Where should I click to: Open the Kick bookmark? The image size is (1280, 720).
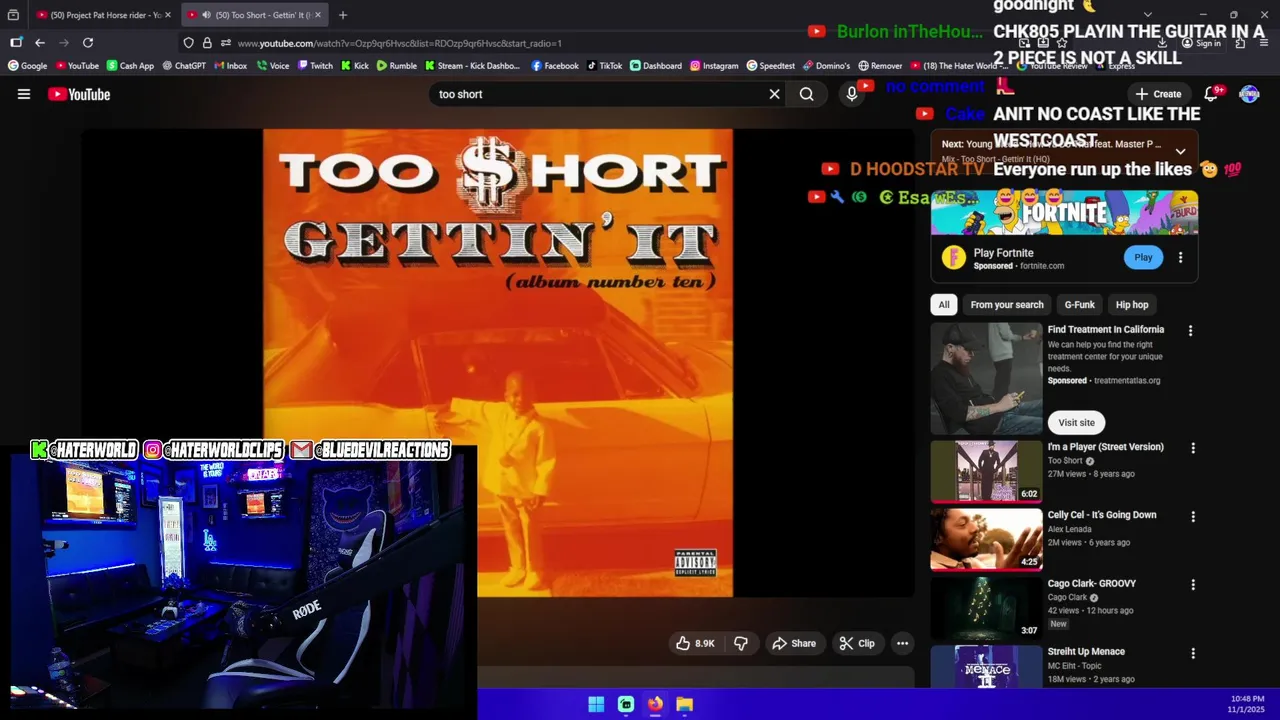pos(355,66)
